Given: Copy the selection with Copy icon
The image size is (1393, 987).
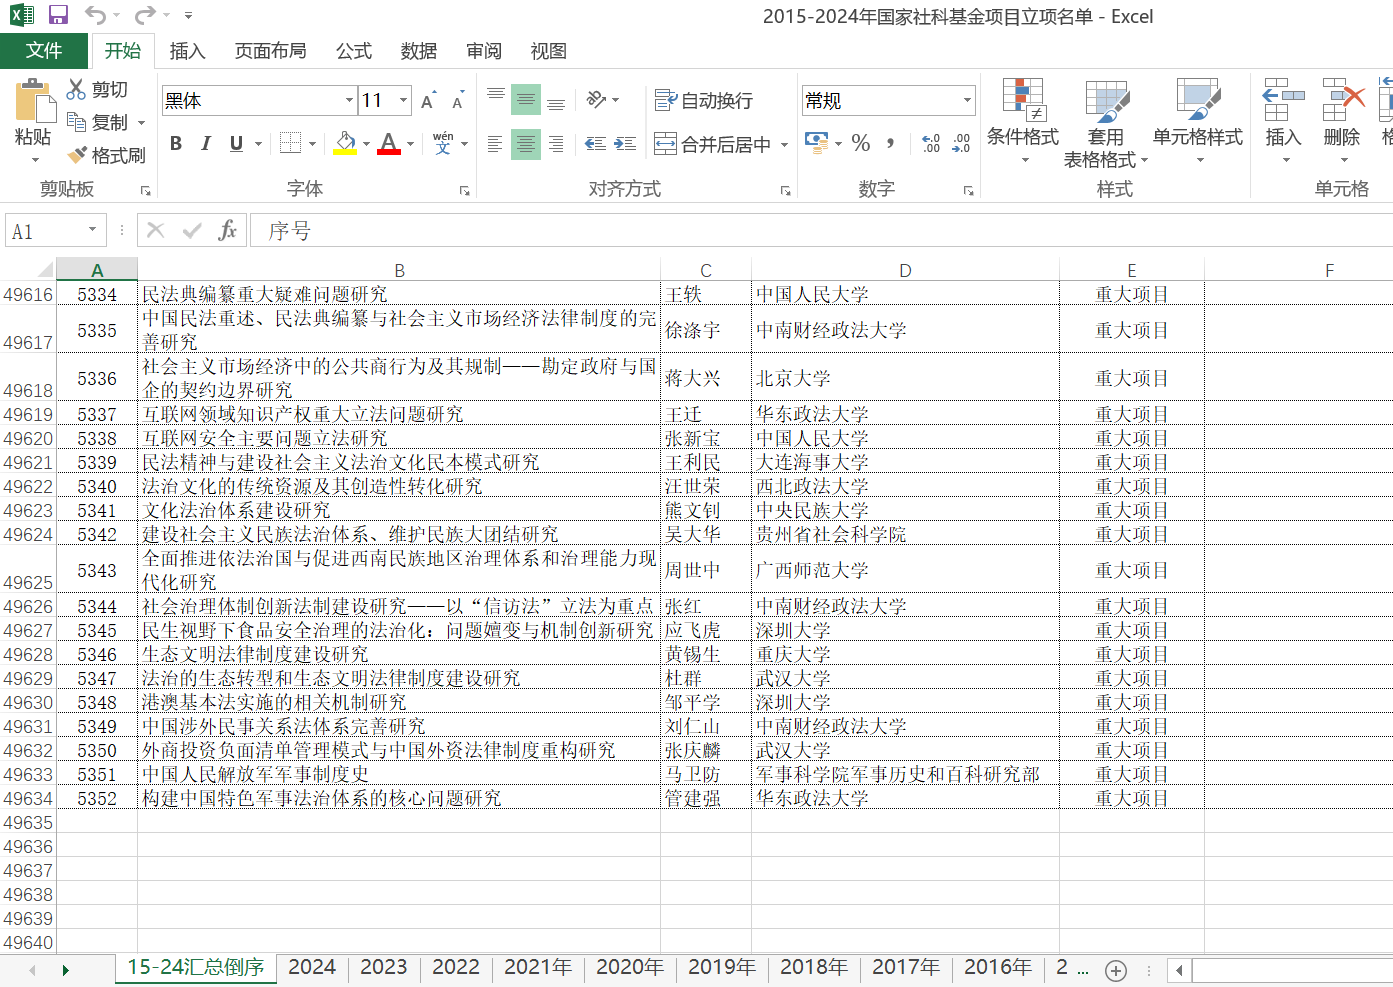Looking at the screenshot, I should pos(76,122).
